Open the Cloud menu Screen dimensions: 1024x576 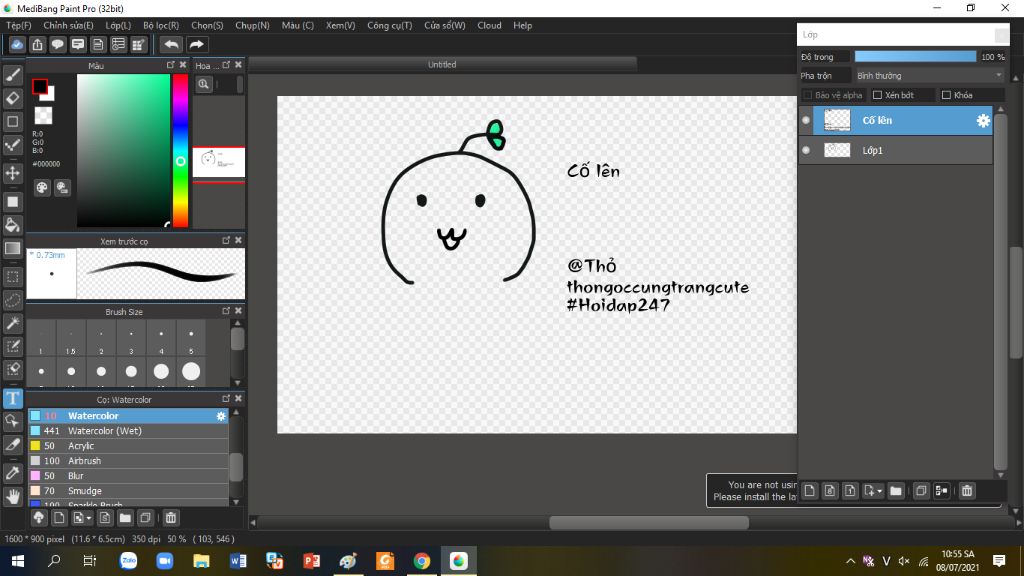[x=489, y=25]
